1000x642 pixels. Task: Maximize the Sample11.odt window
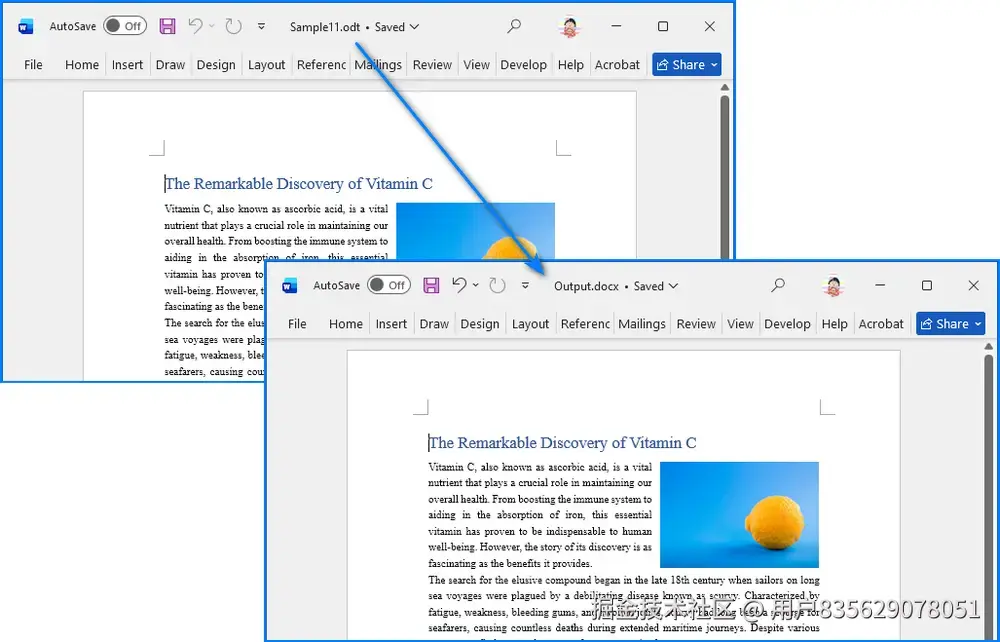(663, 26)
